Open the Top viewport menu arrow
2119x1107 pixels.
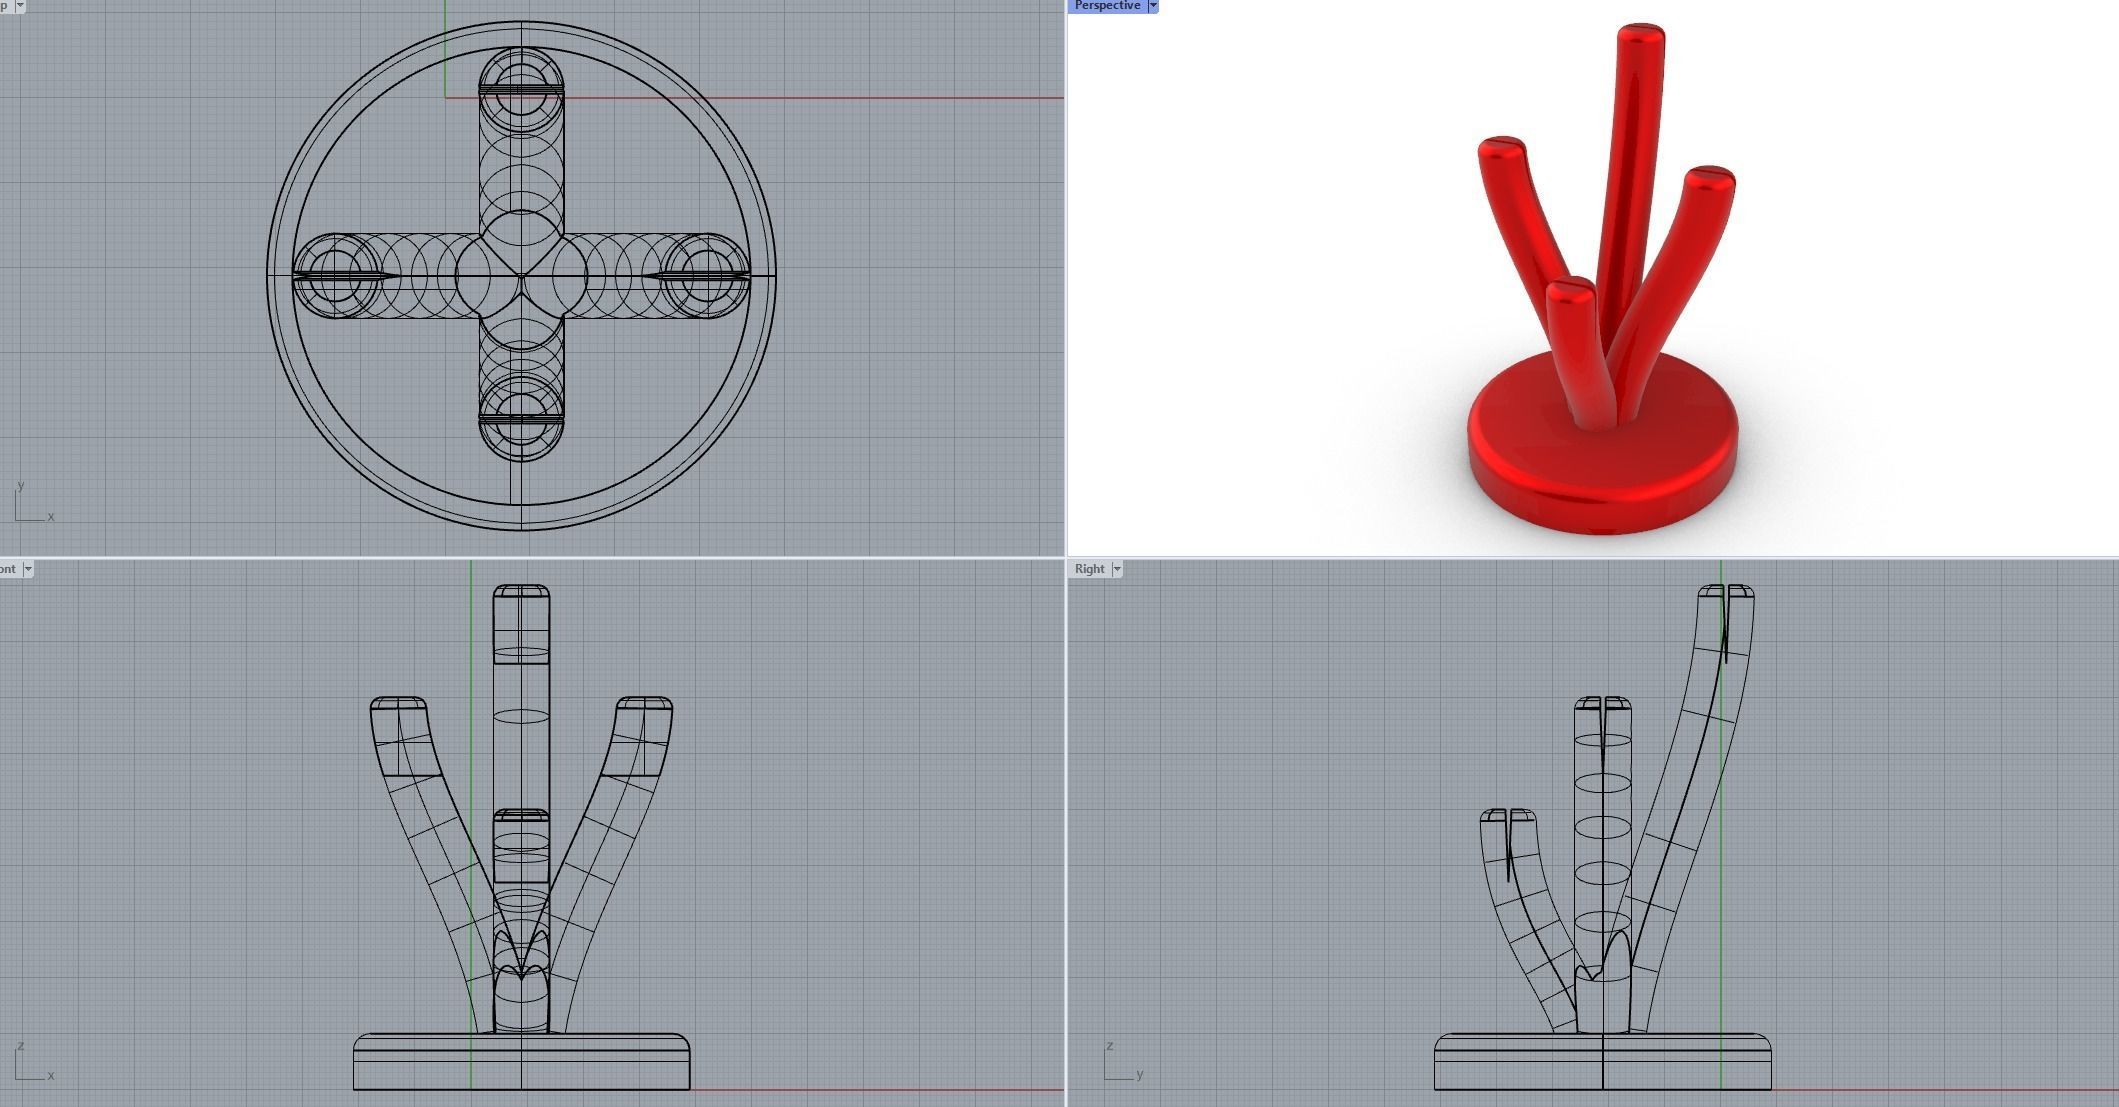(x=20, y=6)
